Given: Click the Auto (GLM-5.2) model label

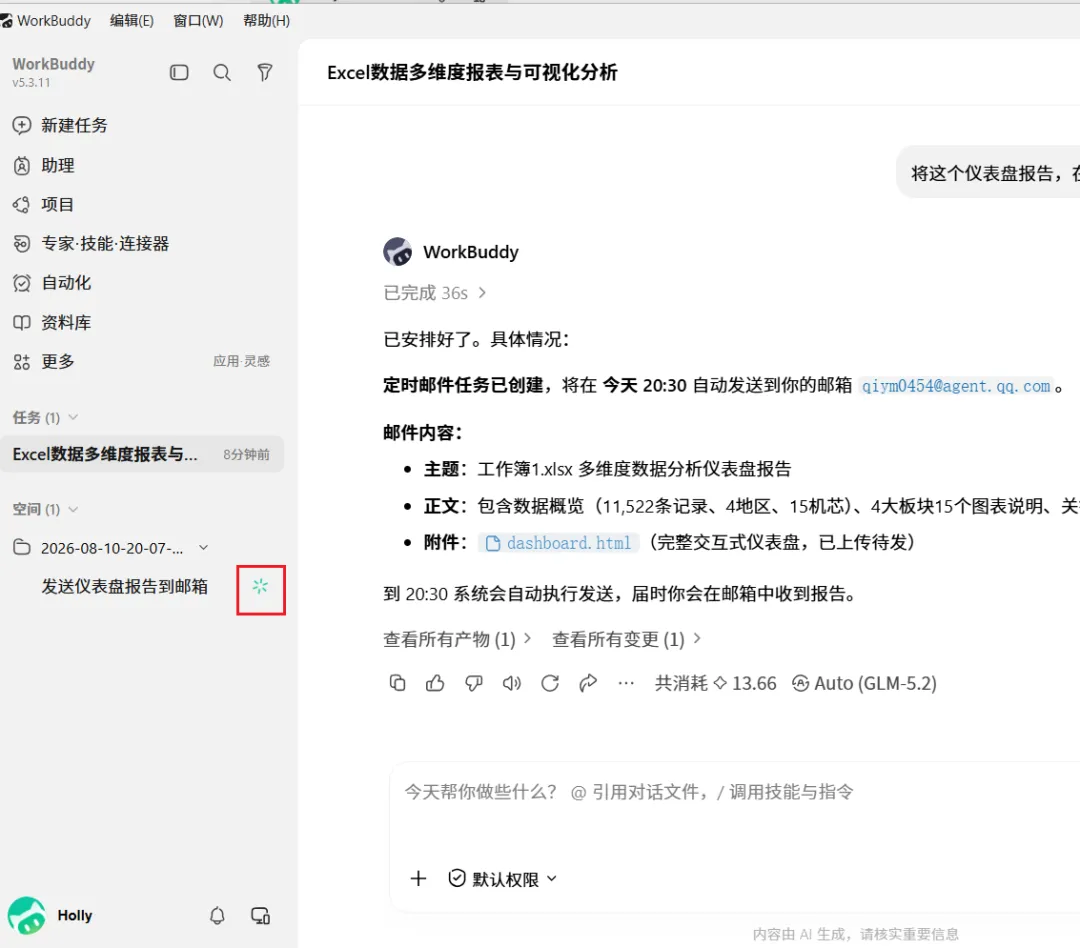Looking at the screenshot, I should (x=864, y=683).
